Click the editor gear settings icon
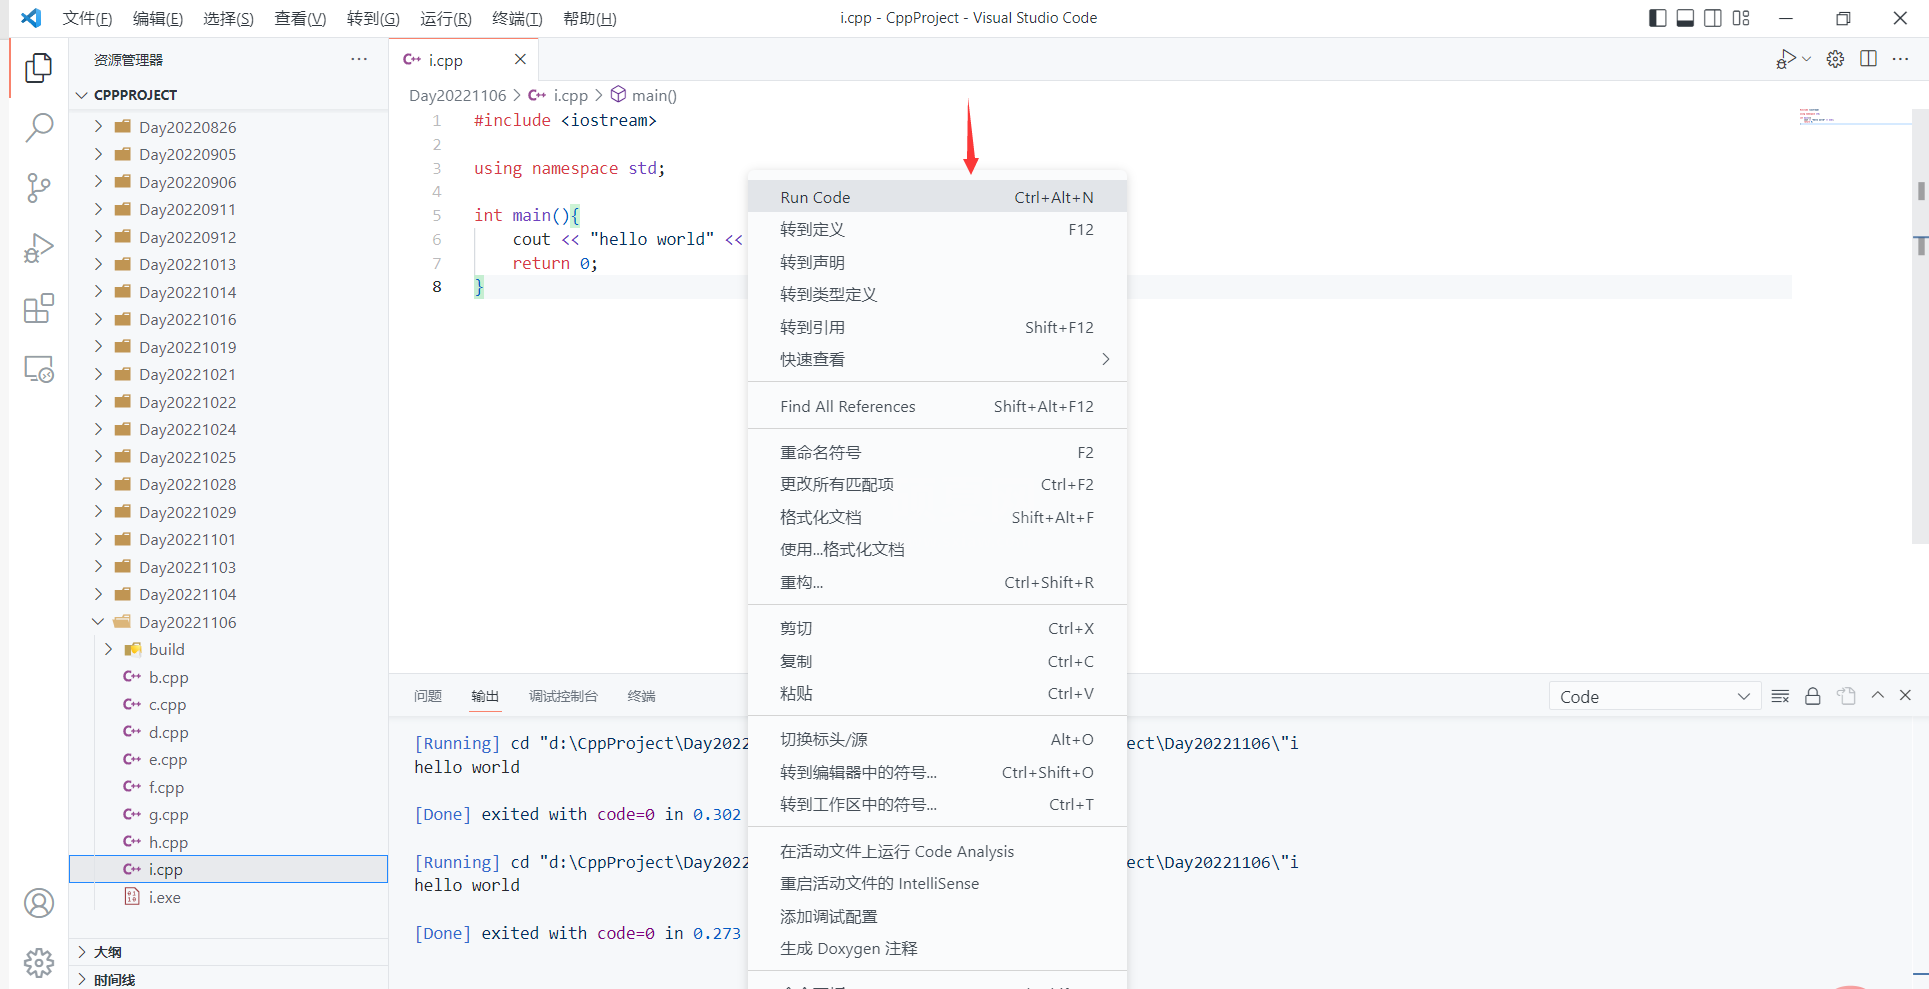The width and height of the screenshot is (1929, 989). [x=1835, y=59]
